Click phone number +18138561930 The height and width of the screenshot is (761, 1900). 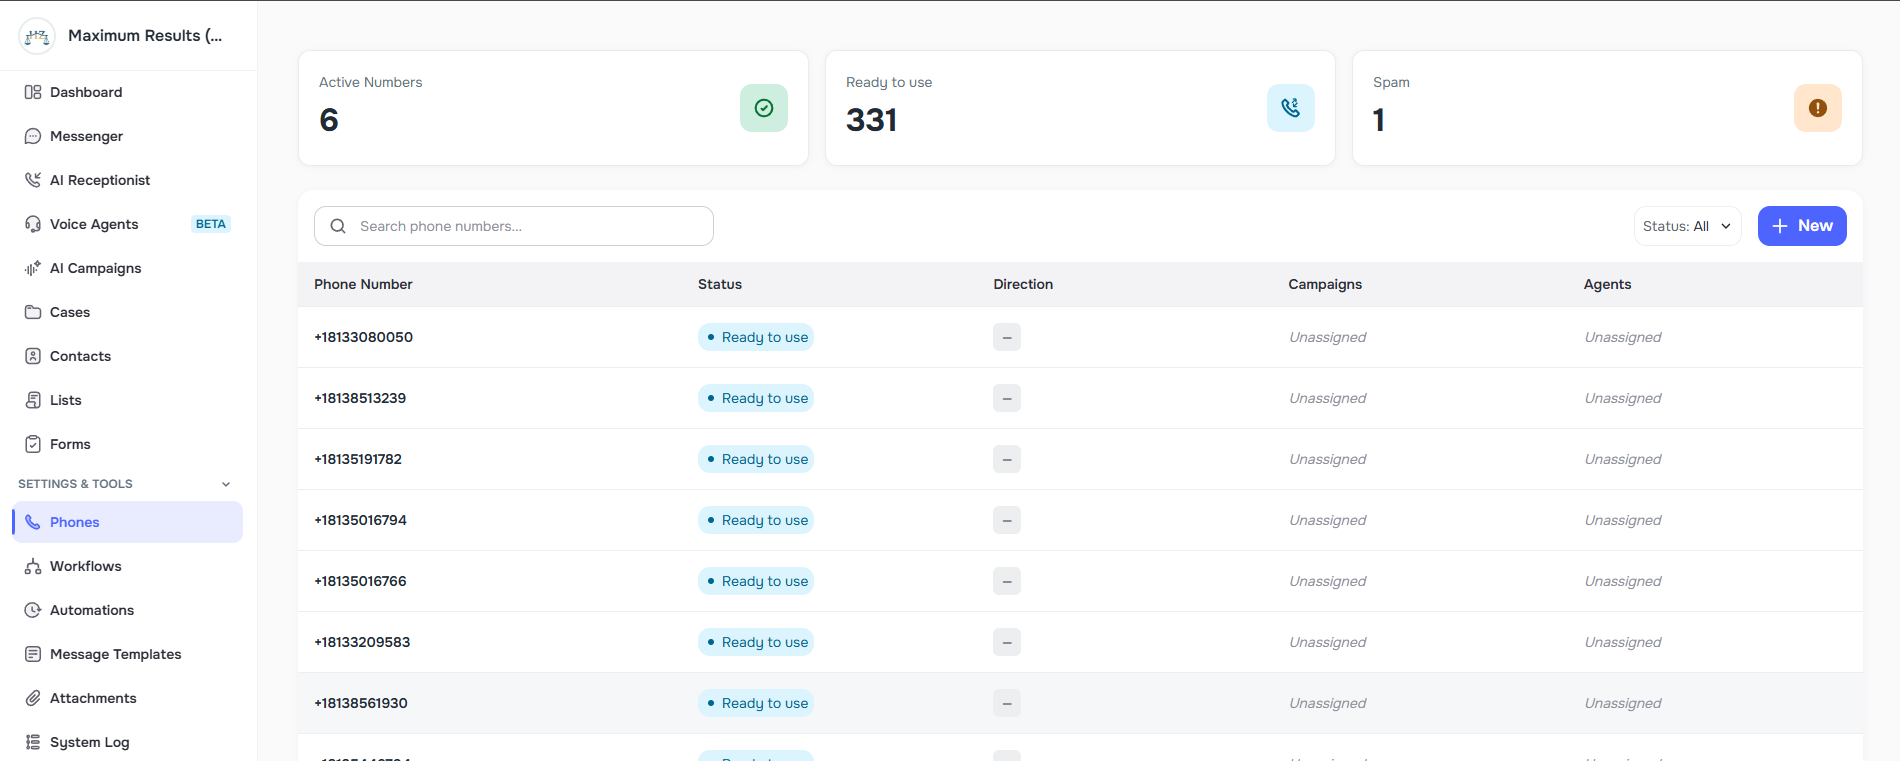click(361, 703)
